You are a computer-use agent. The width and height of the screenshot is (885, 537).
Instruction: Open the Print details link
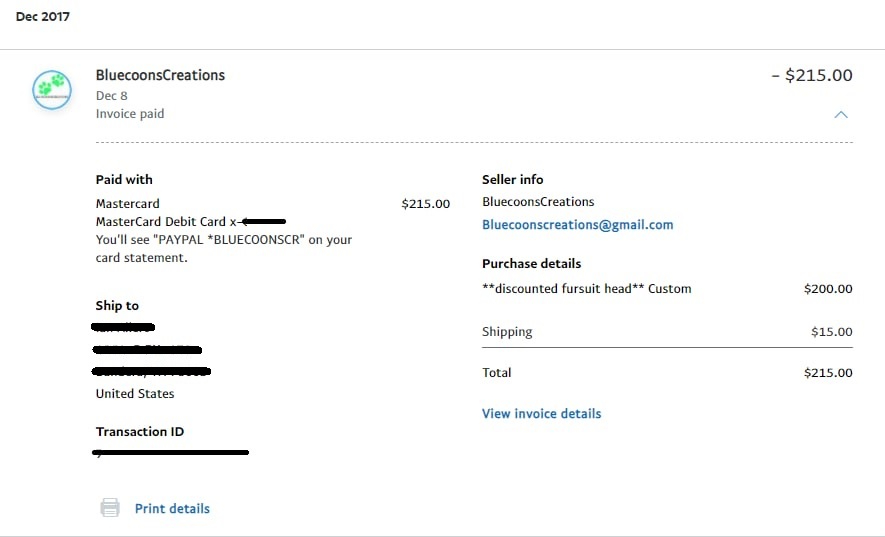(x=172, y=508)
